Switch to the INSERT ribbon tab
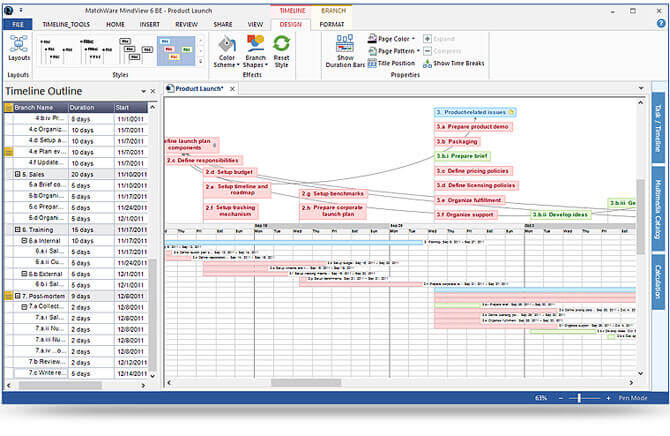This screenshot has height=436, width=670. [150, 24]
